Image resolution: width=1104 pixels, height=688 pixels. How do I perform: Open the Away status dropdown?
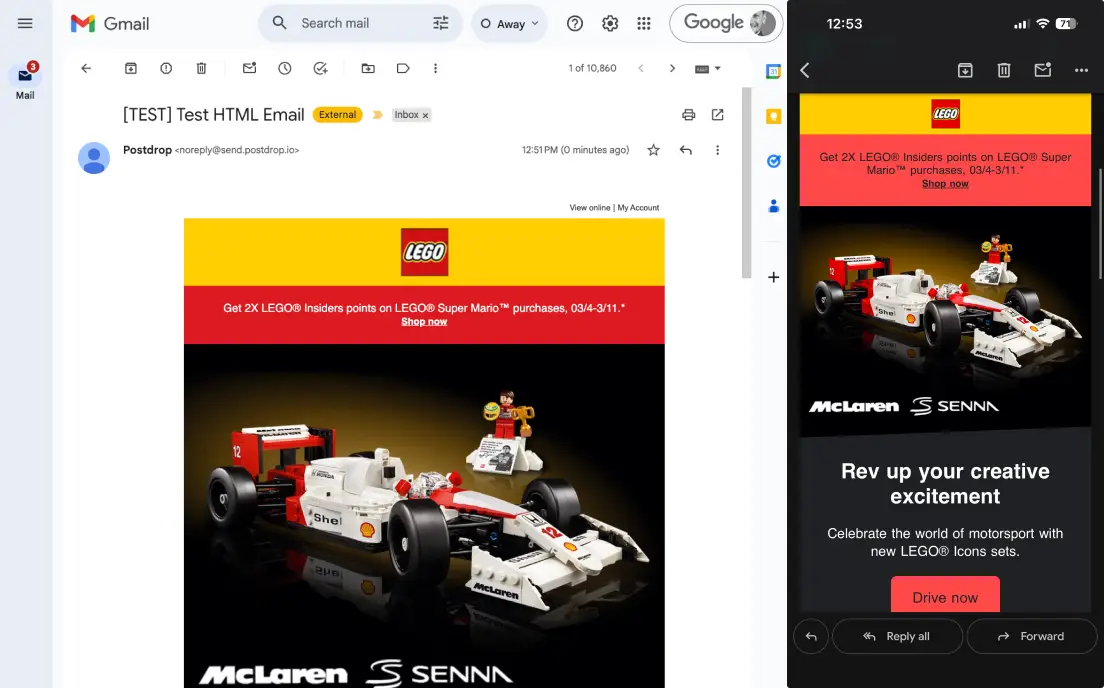click(x=509, y=22)
